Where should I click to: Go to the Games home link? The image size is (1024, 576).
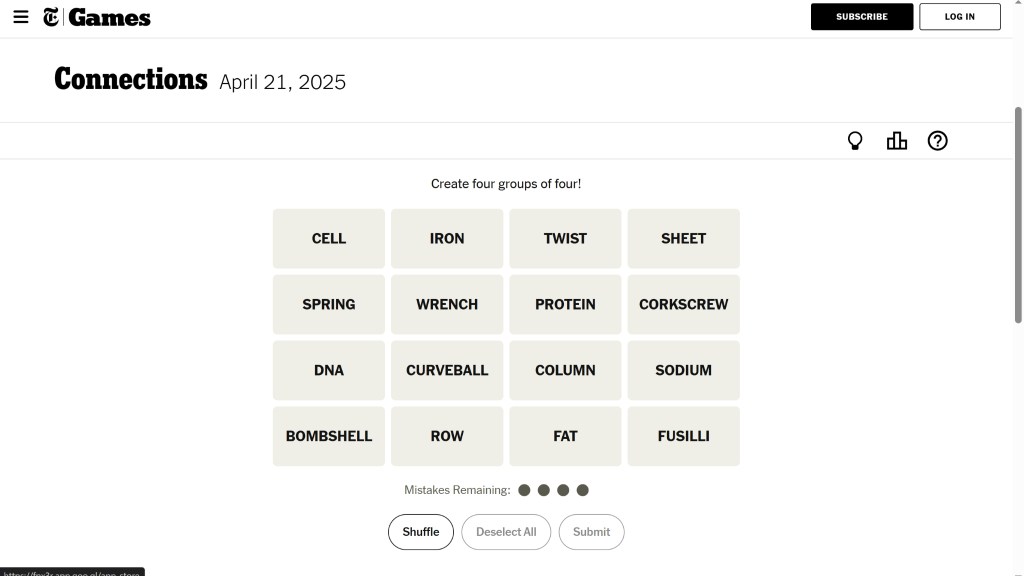tap(110, 17)
